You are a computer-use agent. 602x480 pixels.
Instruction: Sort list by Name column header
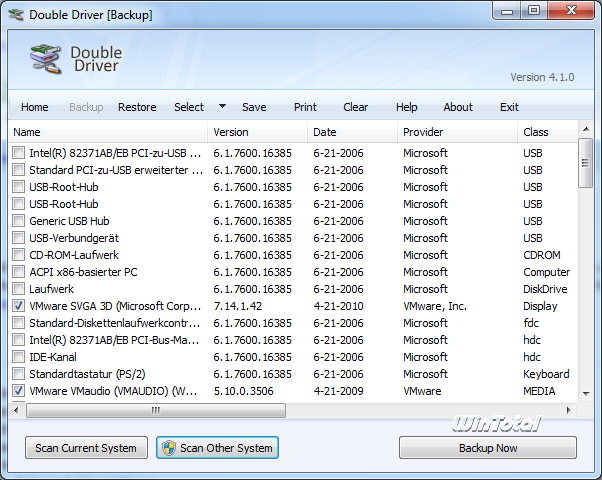[x=108, y=132]
